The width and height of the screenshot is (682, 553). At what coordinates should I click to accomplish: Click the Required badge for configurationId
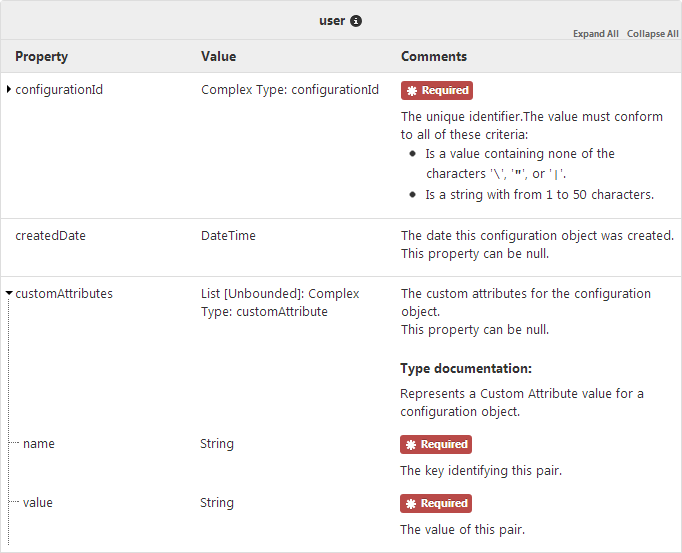(436, 90)
